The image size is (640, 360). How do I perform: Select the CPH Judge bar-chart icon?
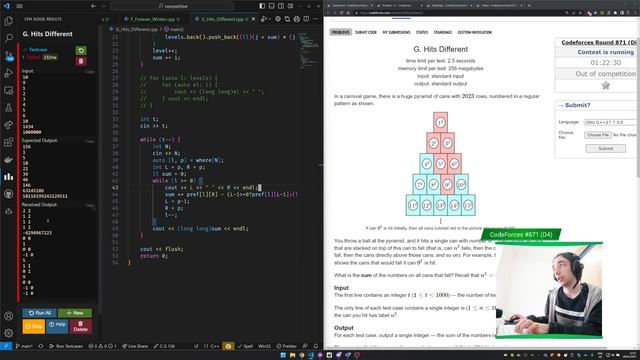pyautogui.click(x=9, y=177)
